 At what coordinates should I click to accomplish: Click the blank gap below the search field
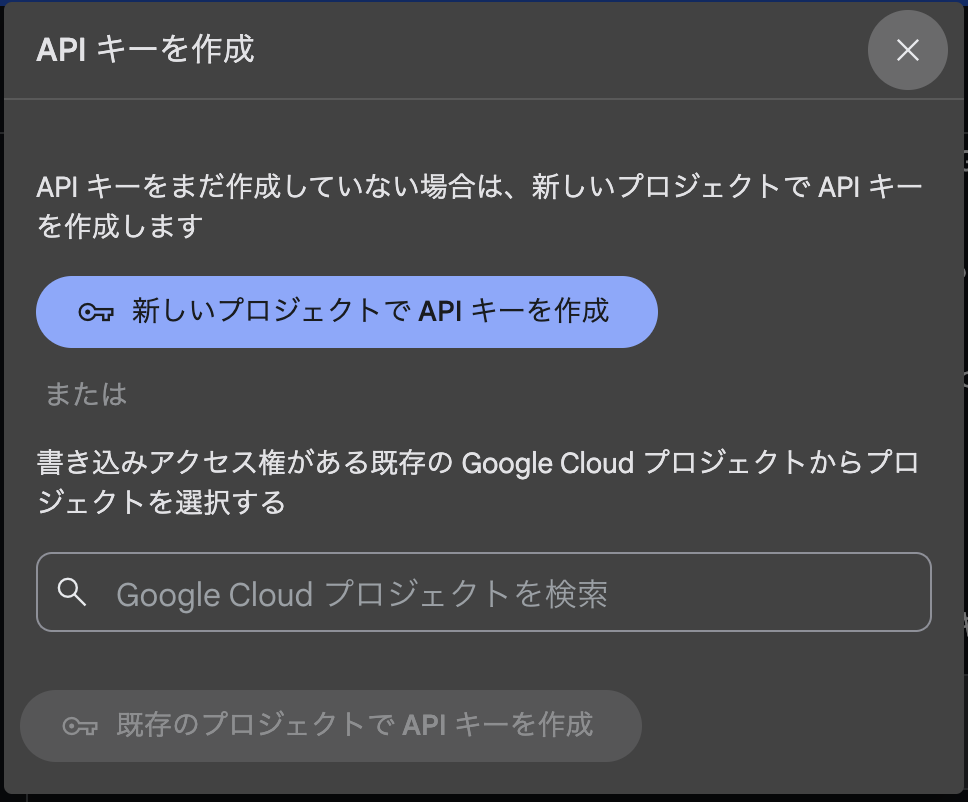(x=484, y=661)
